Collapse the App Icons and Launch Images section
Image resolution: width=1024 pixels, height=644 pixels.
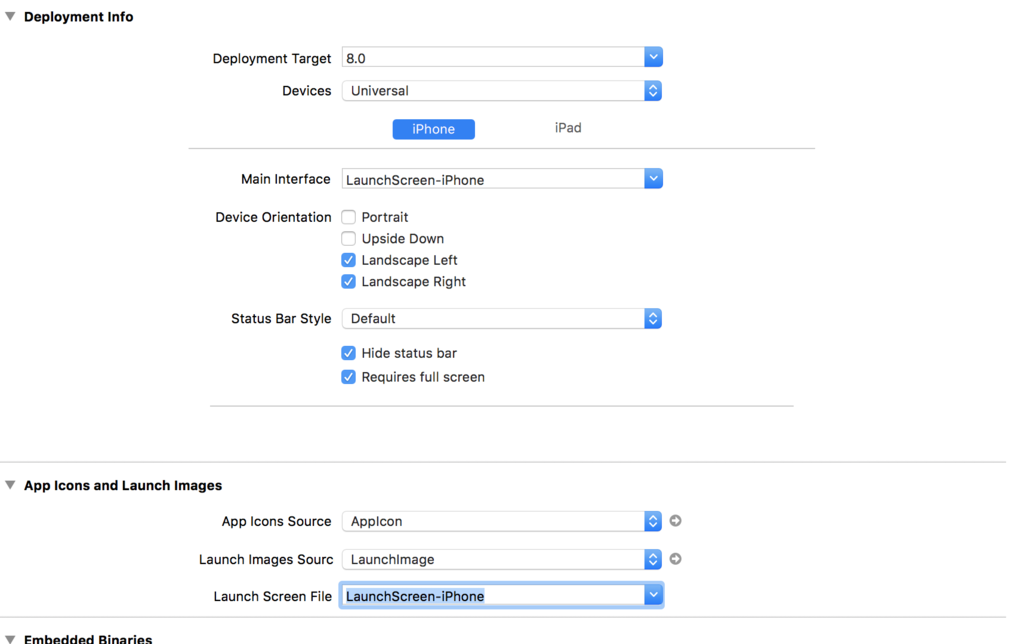click(x=10, y=485)
